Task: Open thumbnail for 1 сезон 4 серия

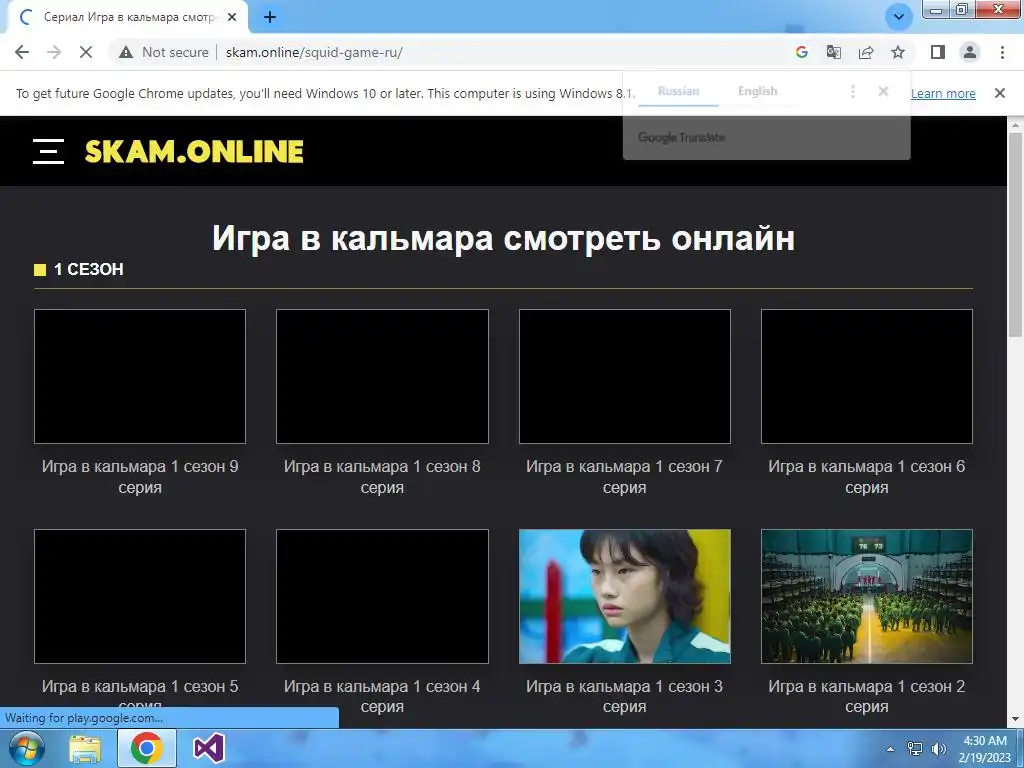Action: point(382,596)
